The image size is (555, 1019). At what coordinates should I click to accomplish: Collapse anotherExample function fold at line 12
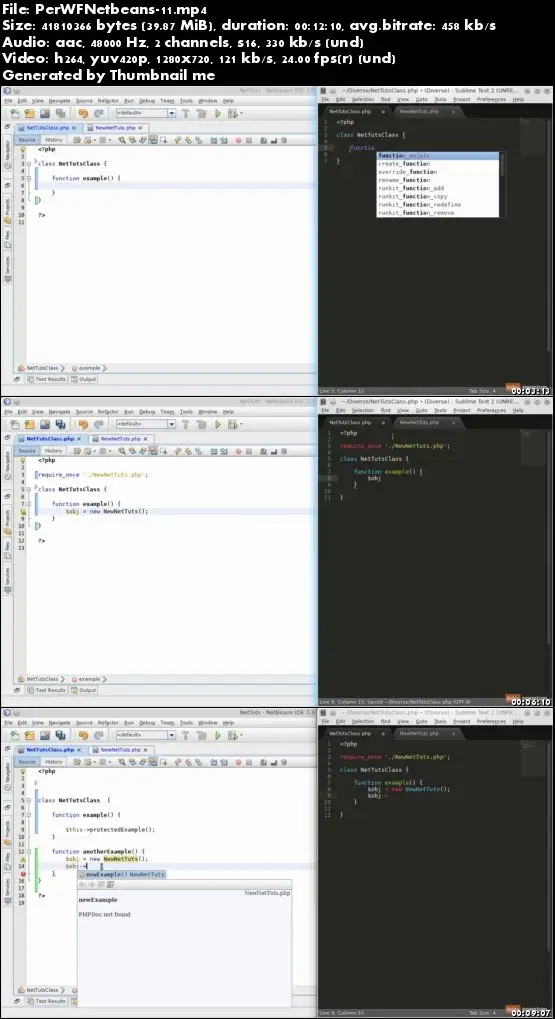(x=29, y=851)
